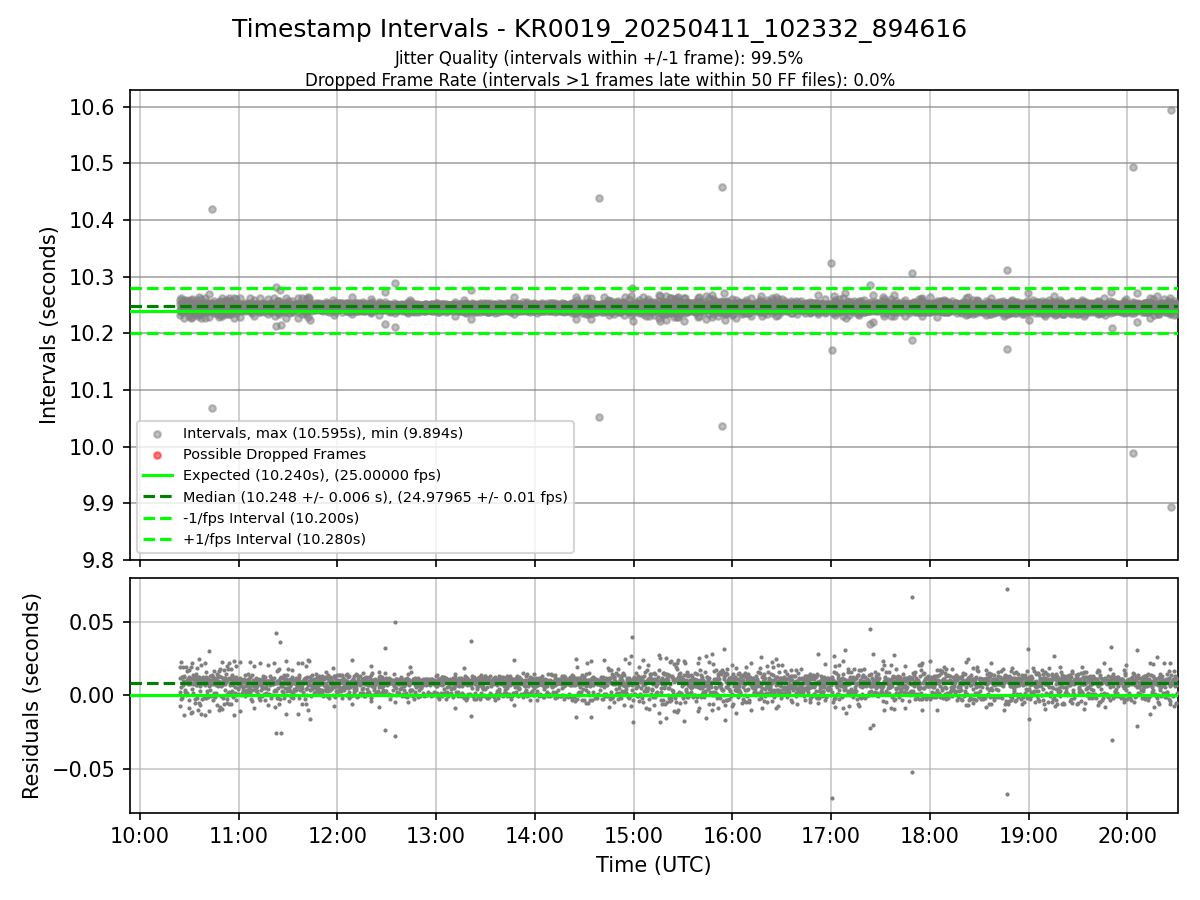Click the gray dot marker beside 'Intervals, max' legend entry
1200x900 pixels.
pyautogui.click(x=157, y=434)
